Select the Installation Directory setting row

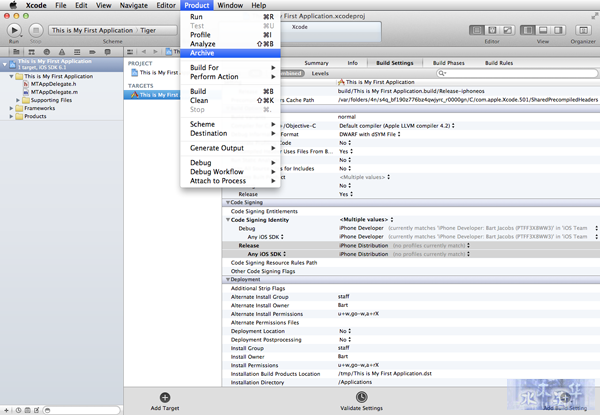coord(411,382)
